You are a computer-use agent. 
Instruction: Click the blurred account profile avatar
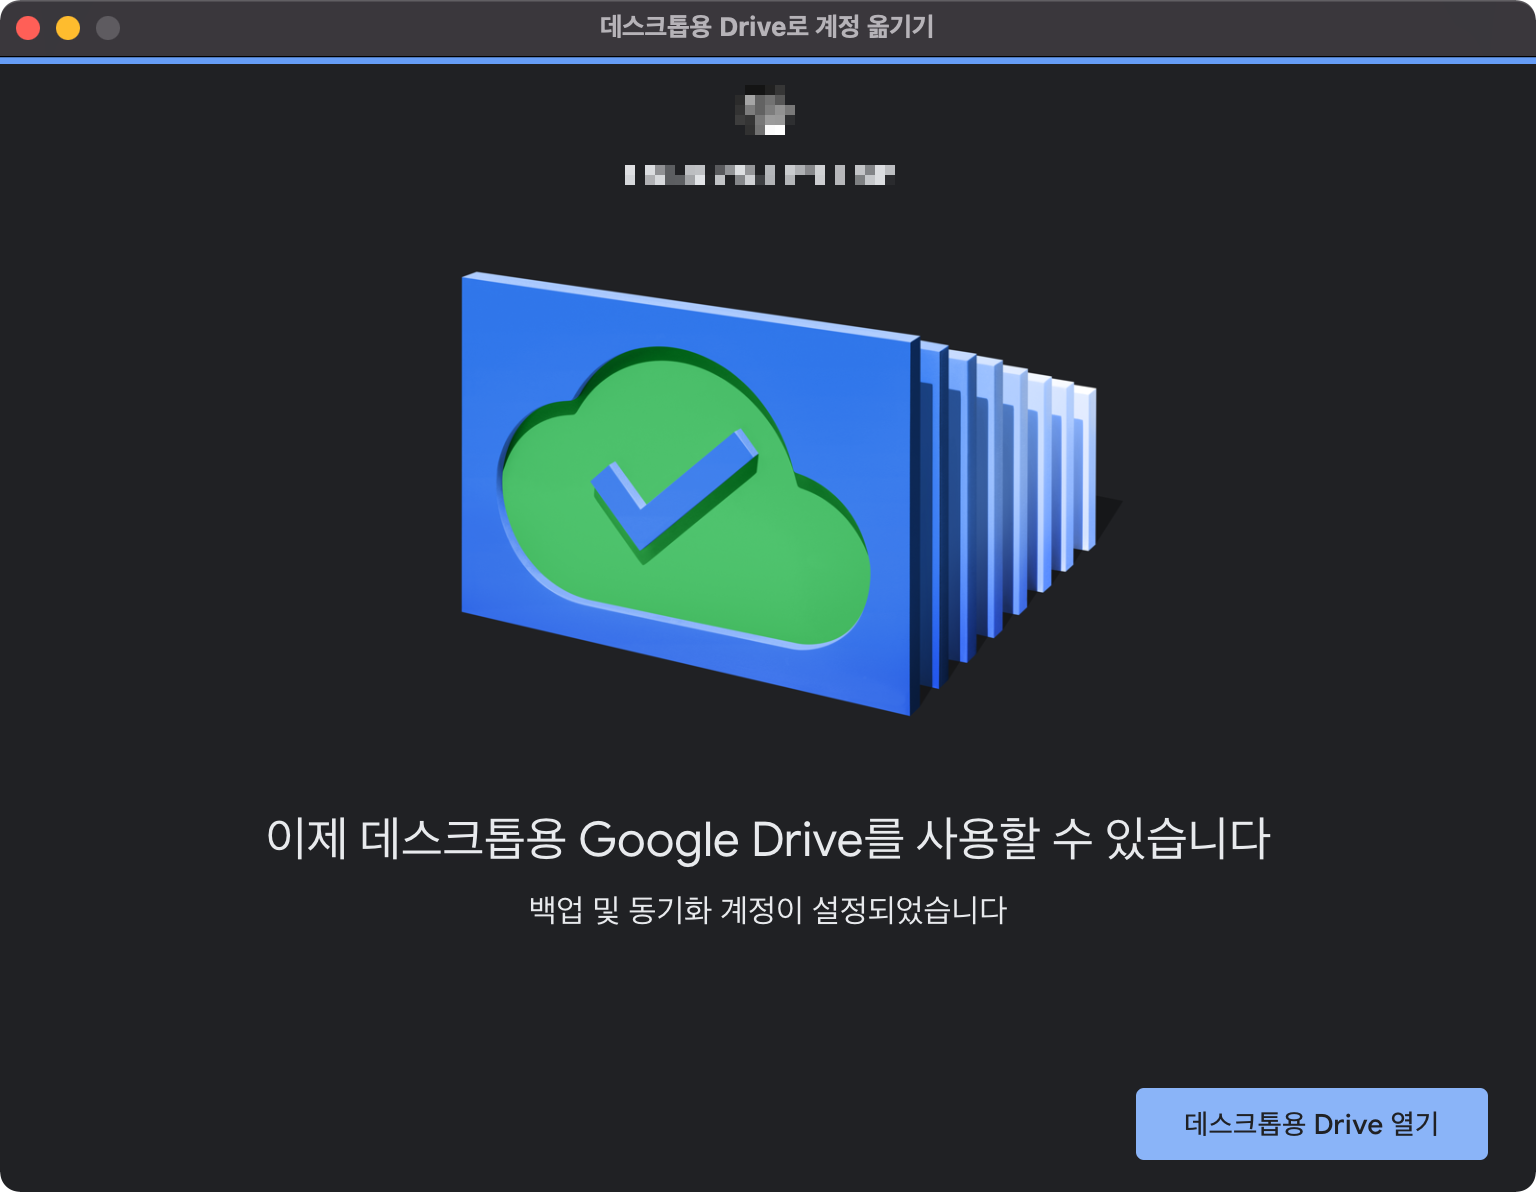point(765,109)
